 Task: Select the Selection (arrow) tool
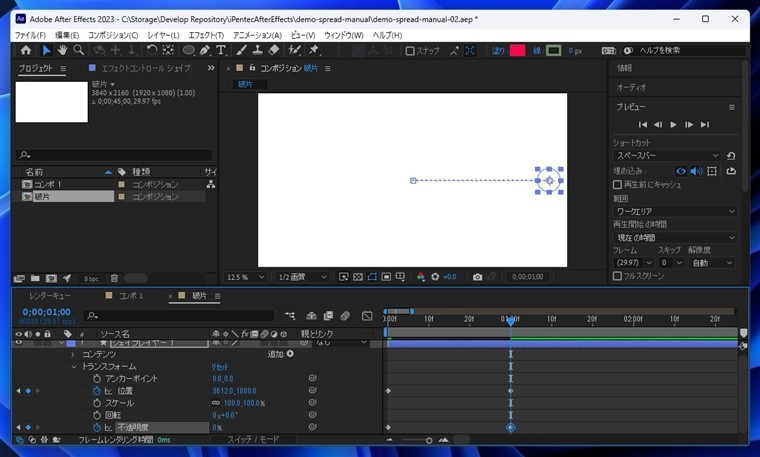pyautogui.click(x=46, y=50)
